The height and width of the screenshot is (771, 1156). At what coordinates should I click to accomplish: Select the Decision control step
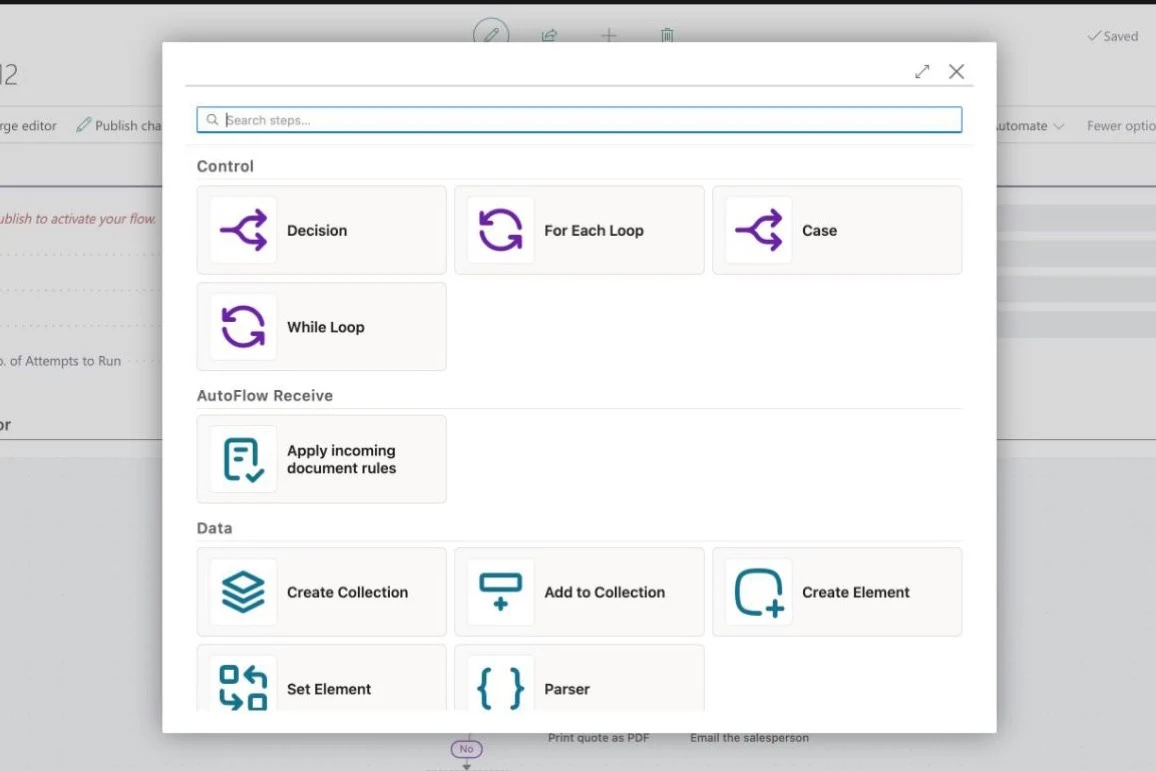click(x=321, y=230)
